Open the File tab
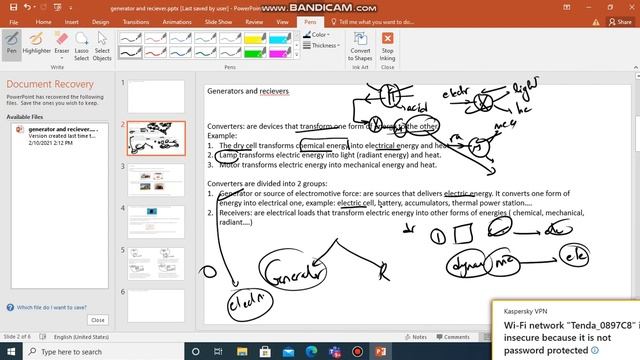 13,22
